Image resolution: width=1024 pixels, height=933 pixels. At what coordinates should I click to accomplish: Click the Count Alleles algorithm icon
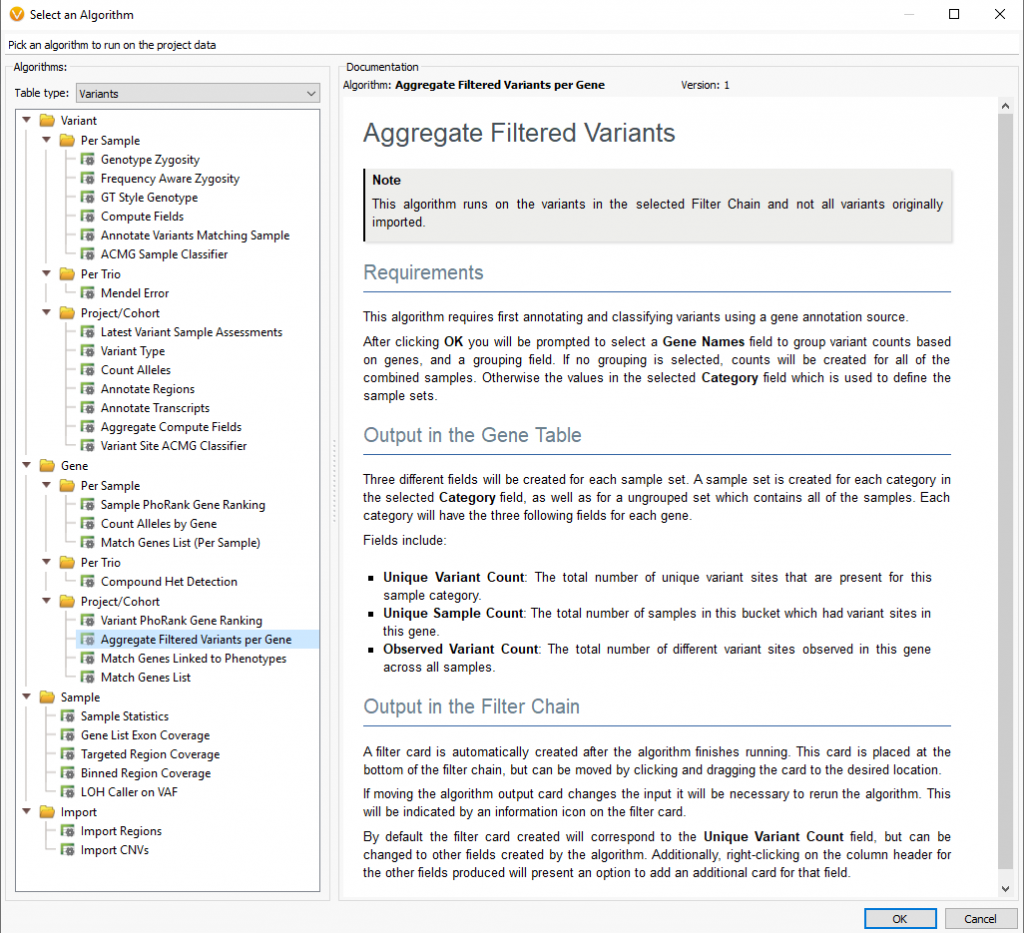(x=88, y=370)
